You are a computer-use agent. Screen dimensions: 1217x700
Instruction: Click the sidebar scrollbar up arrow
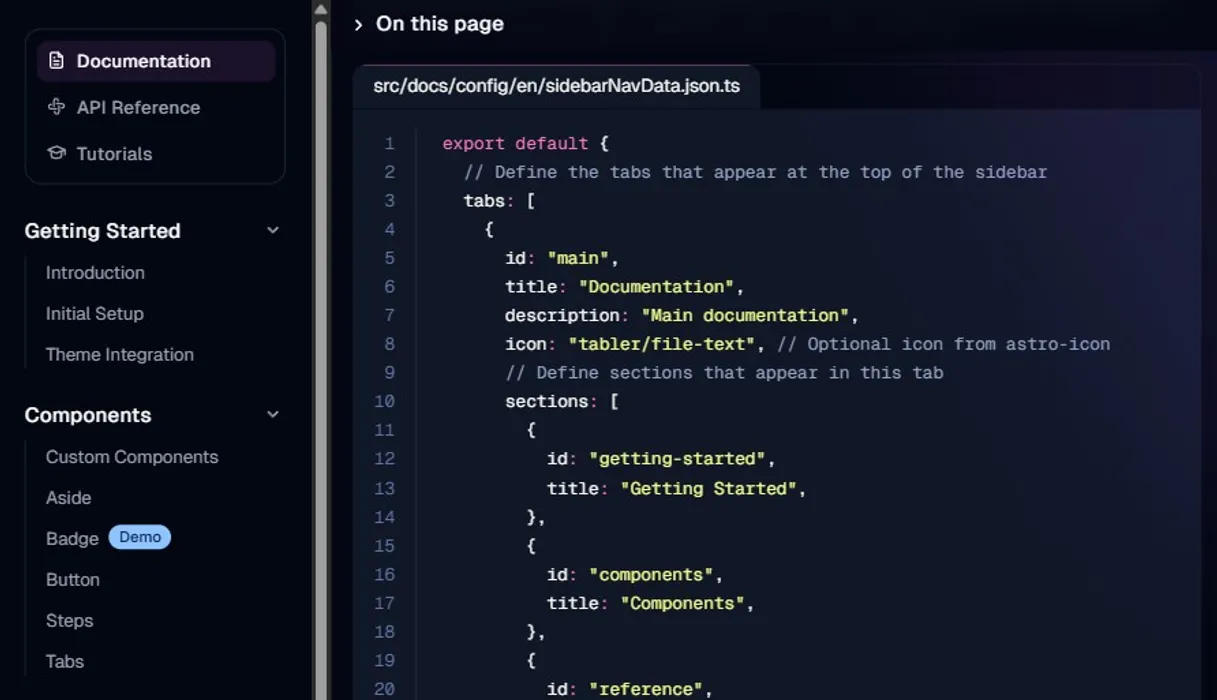pos(321,9)
